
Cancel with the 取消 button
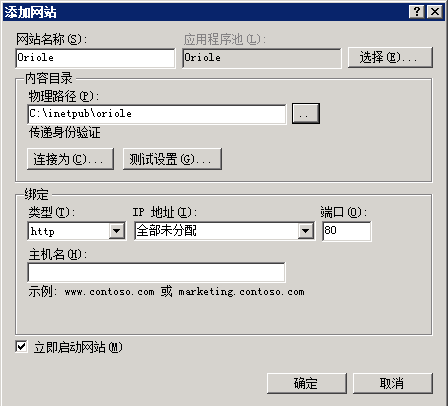coord(393,383)
